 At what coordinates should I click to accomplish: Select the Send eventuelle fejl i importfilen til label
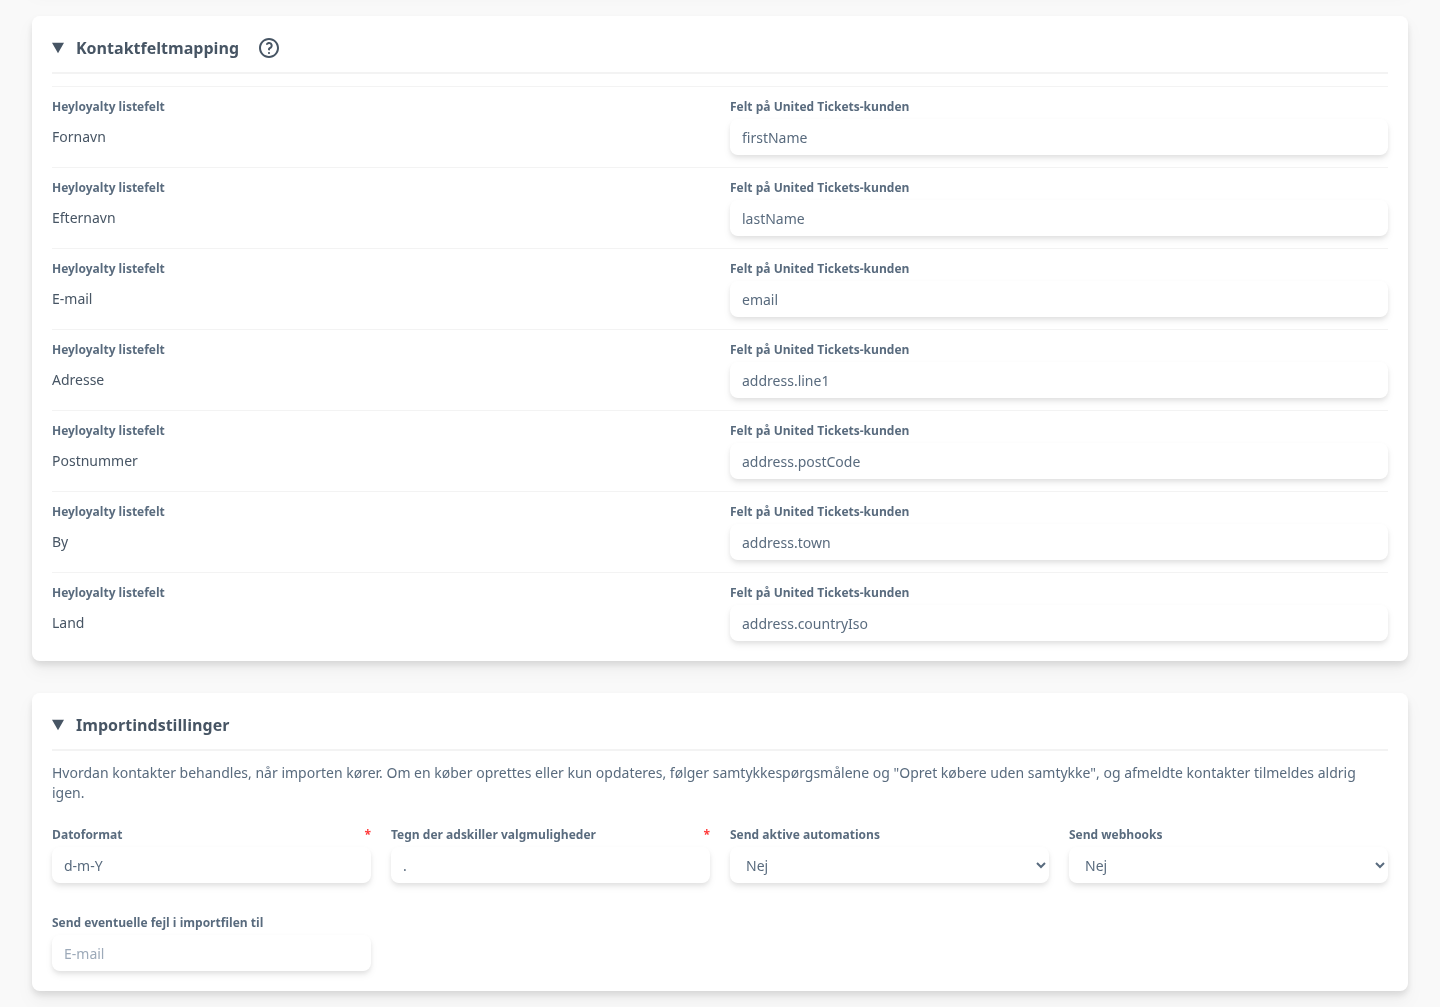(157, 922)
